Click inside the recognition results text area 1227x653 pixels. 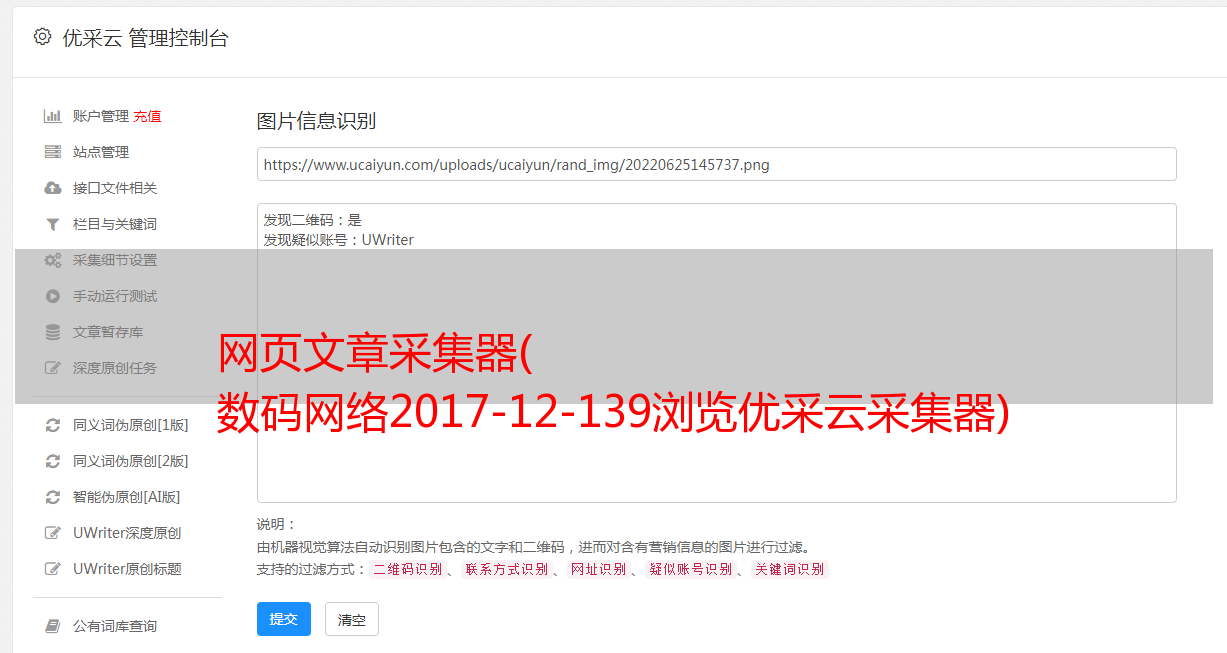point(716,353)
